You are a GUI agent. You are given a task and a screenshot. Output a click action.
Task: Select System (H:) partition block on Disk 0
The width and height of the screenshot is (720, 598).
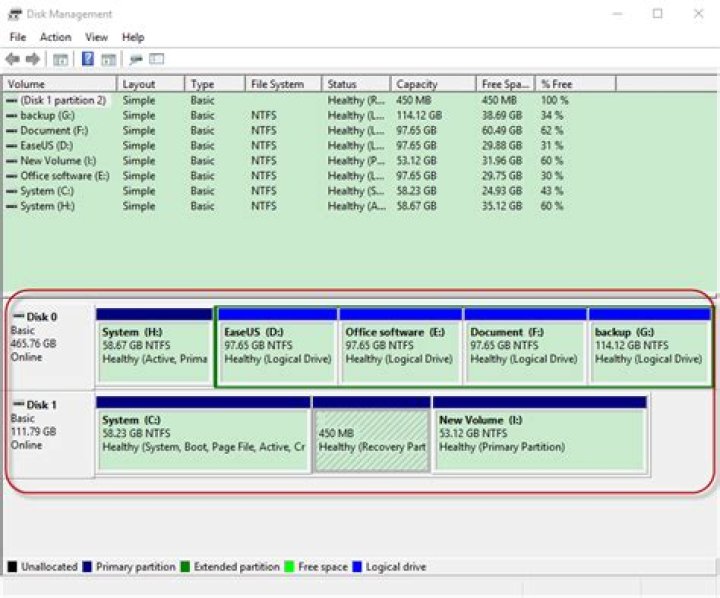coord(154,347)
